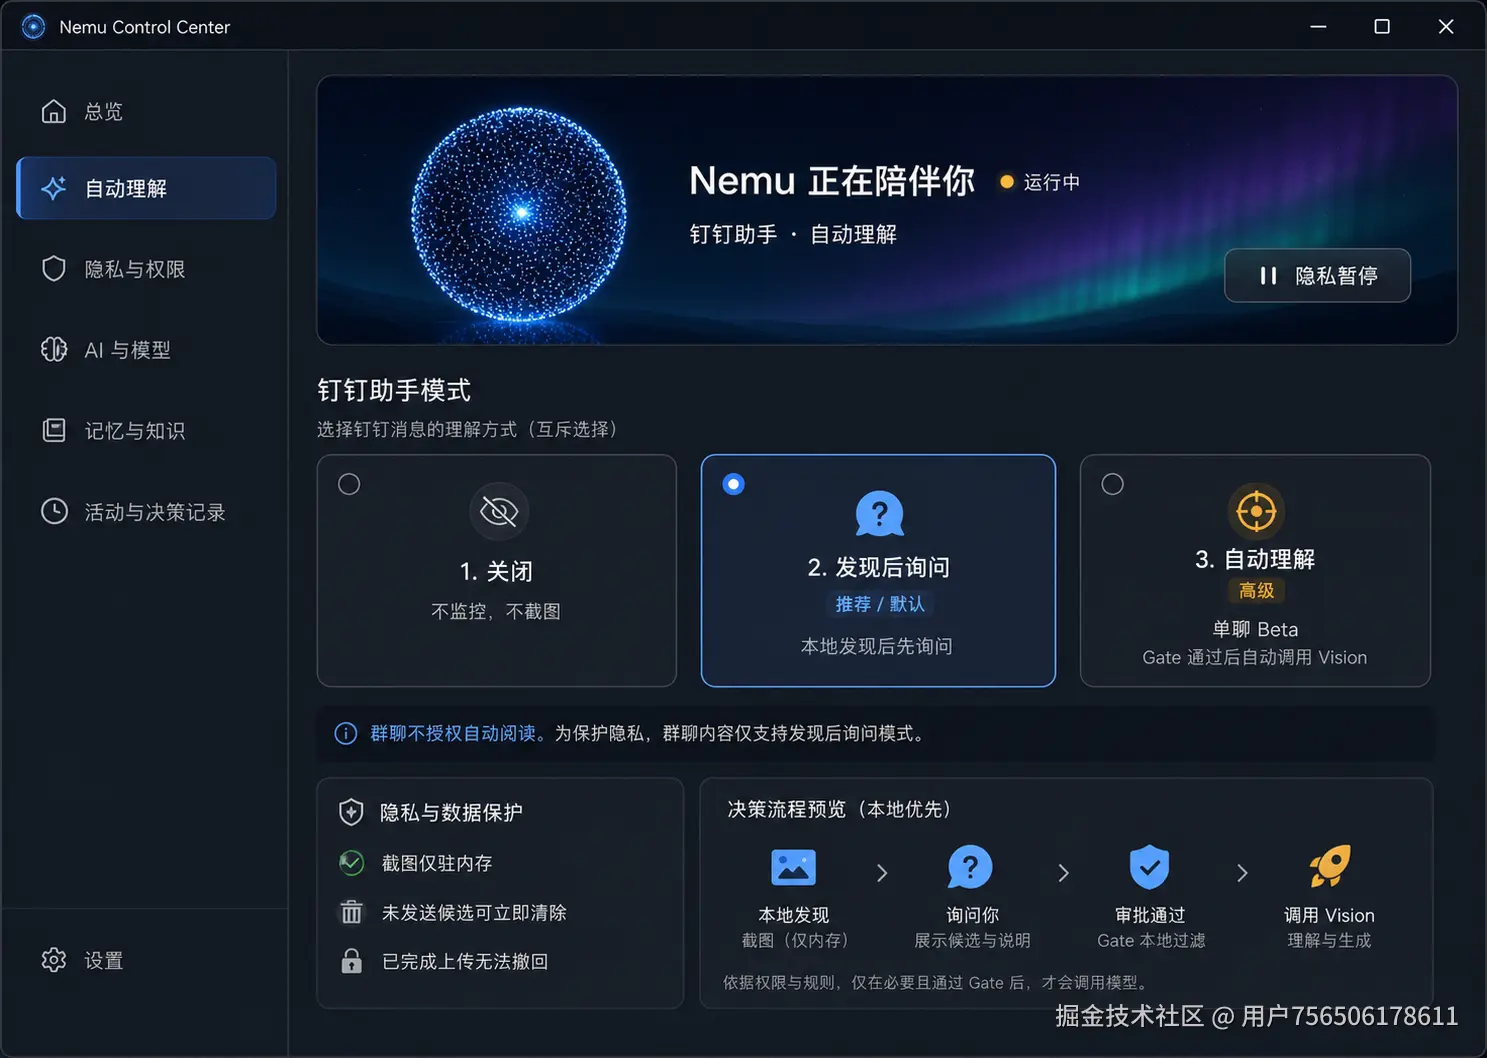Click the Nemu logo in the title bar
The height and width of the screenshot is (1058, 1487).
(33, 27)
